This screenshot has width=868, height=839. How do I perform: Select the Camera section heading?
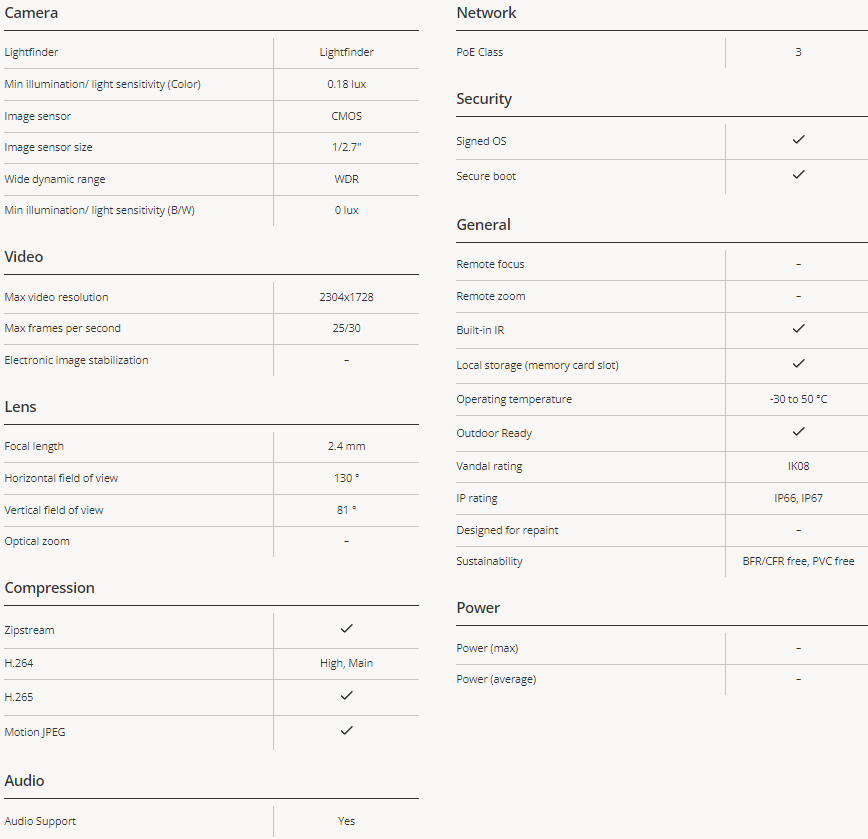pos(31,13)
